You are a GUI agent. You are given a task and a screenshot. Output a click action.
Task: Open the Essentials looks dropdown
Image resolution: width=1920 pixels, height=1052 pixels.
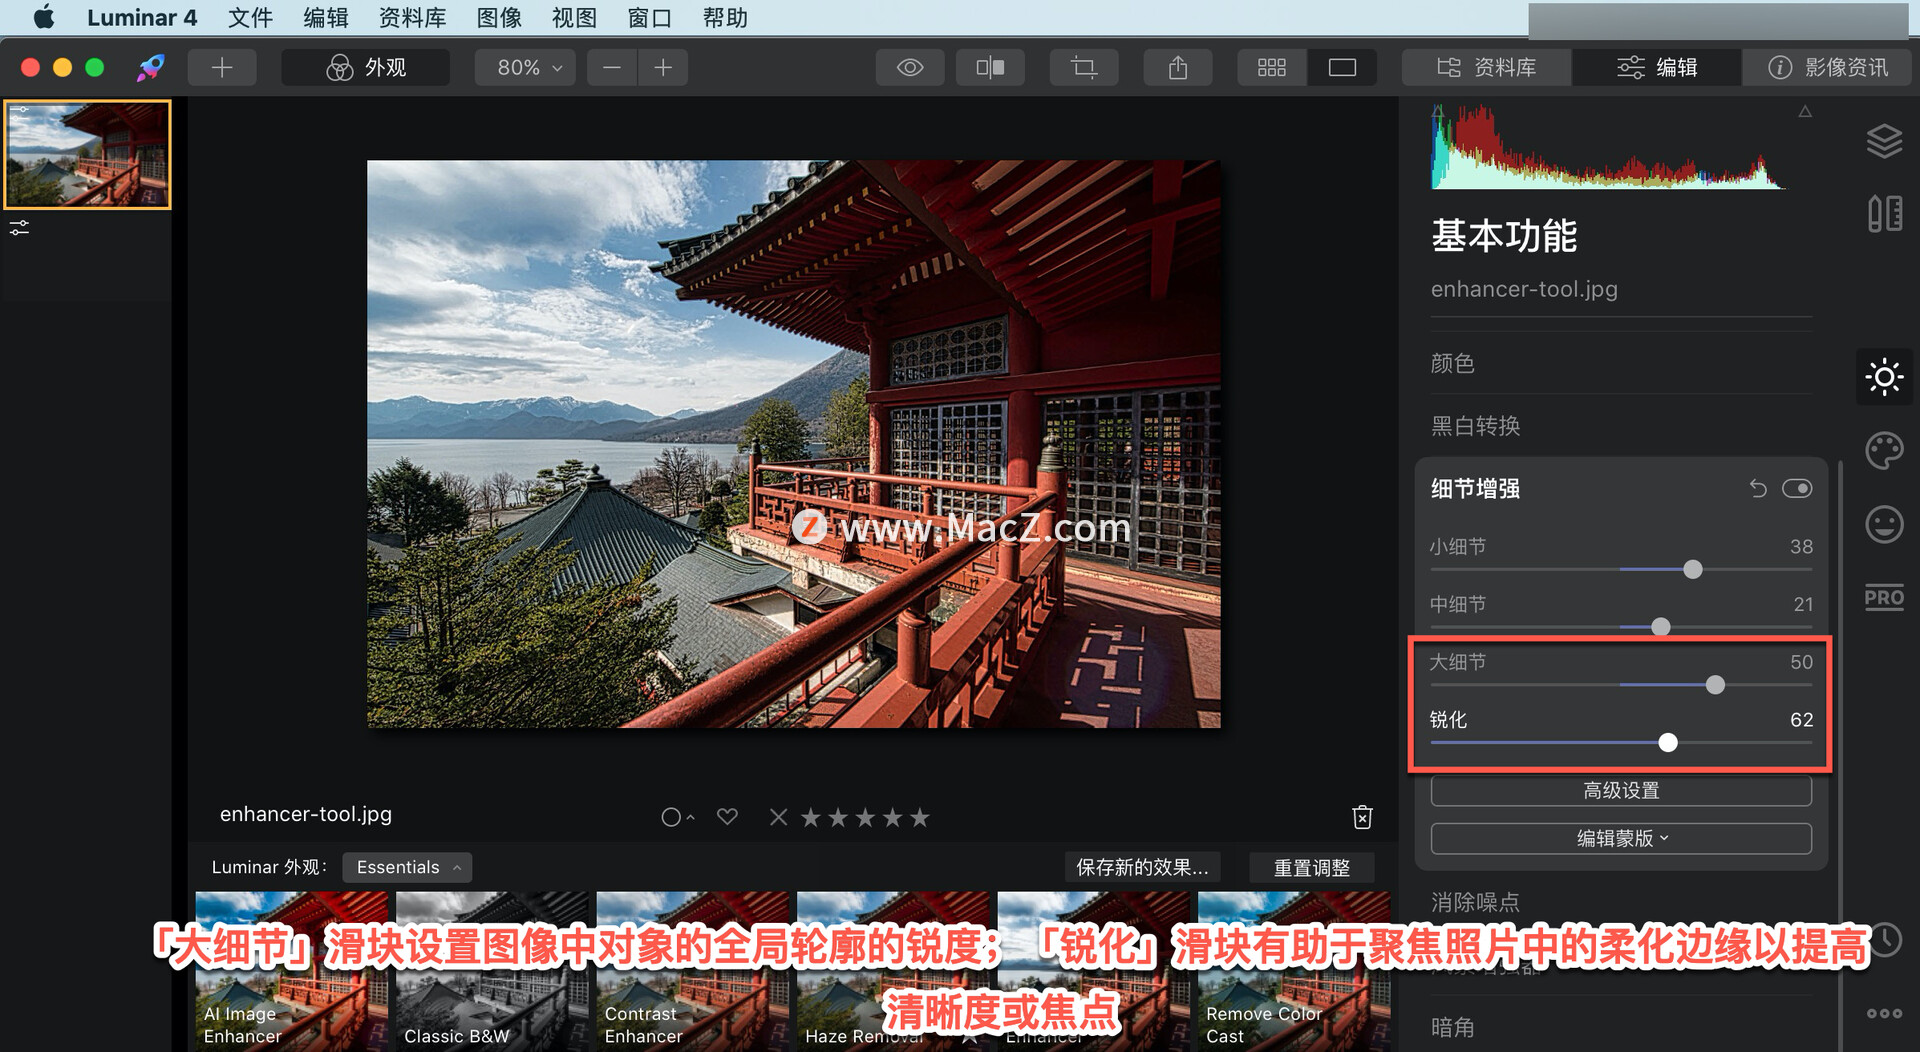coord(407,867)
